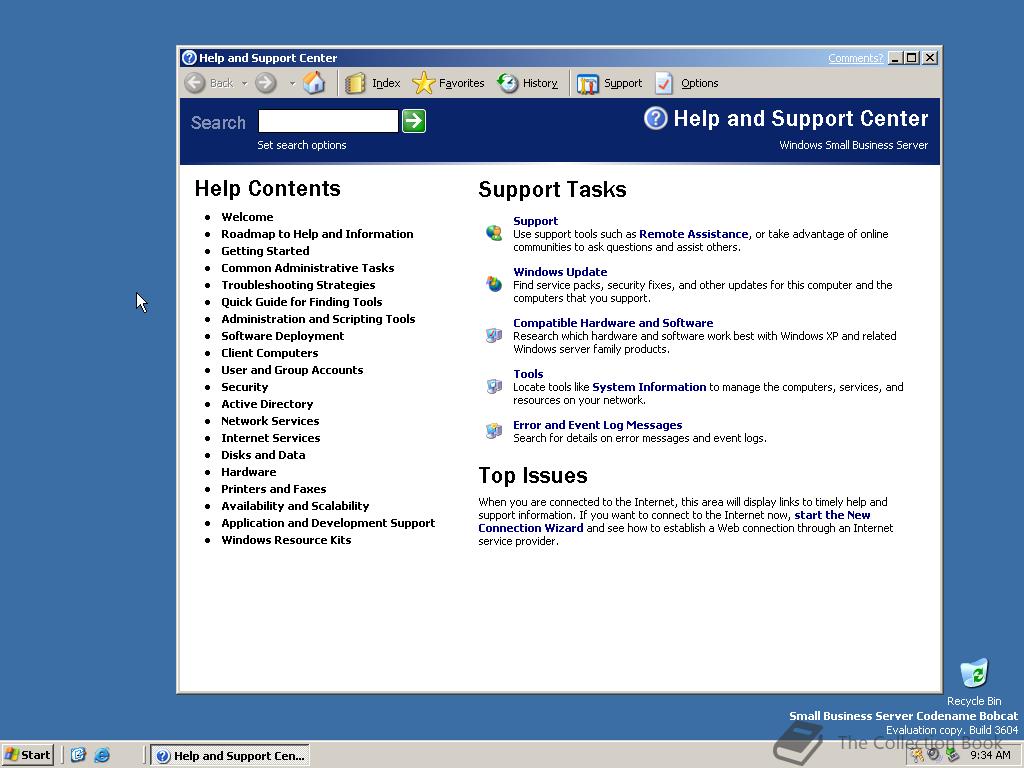Image resolution: width=1024 pixels, height=768 pixels.
Task: Open the Hardware help topic
Action: [x=248, y=472]
